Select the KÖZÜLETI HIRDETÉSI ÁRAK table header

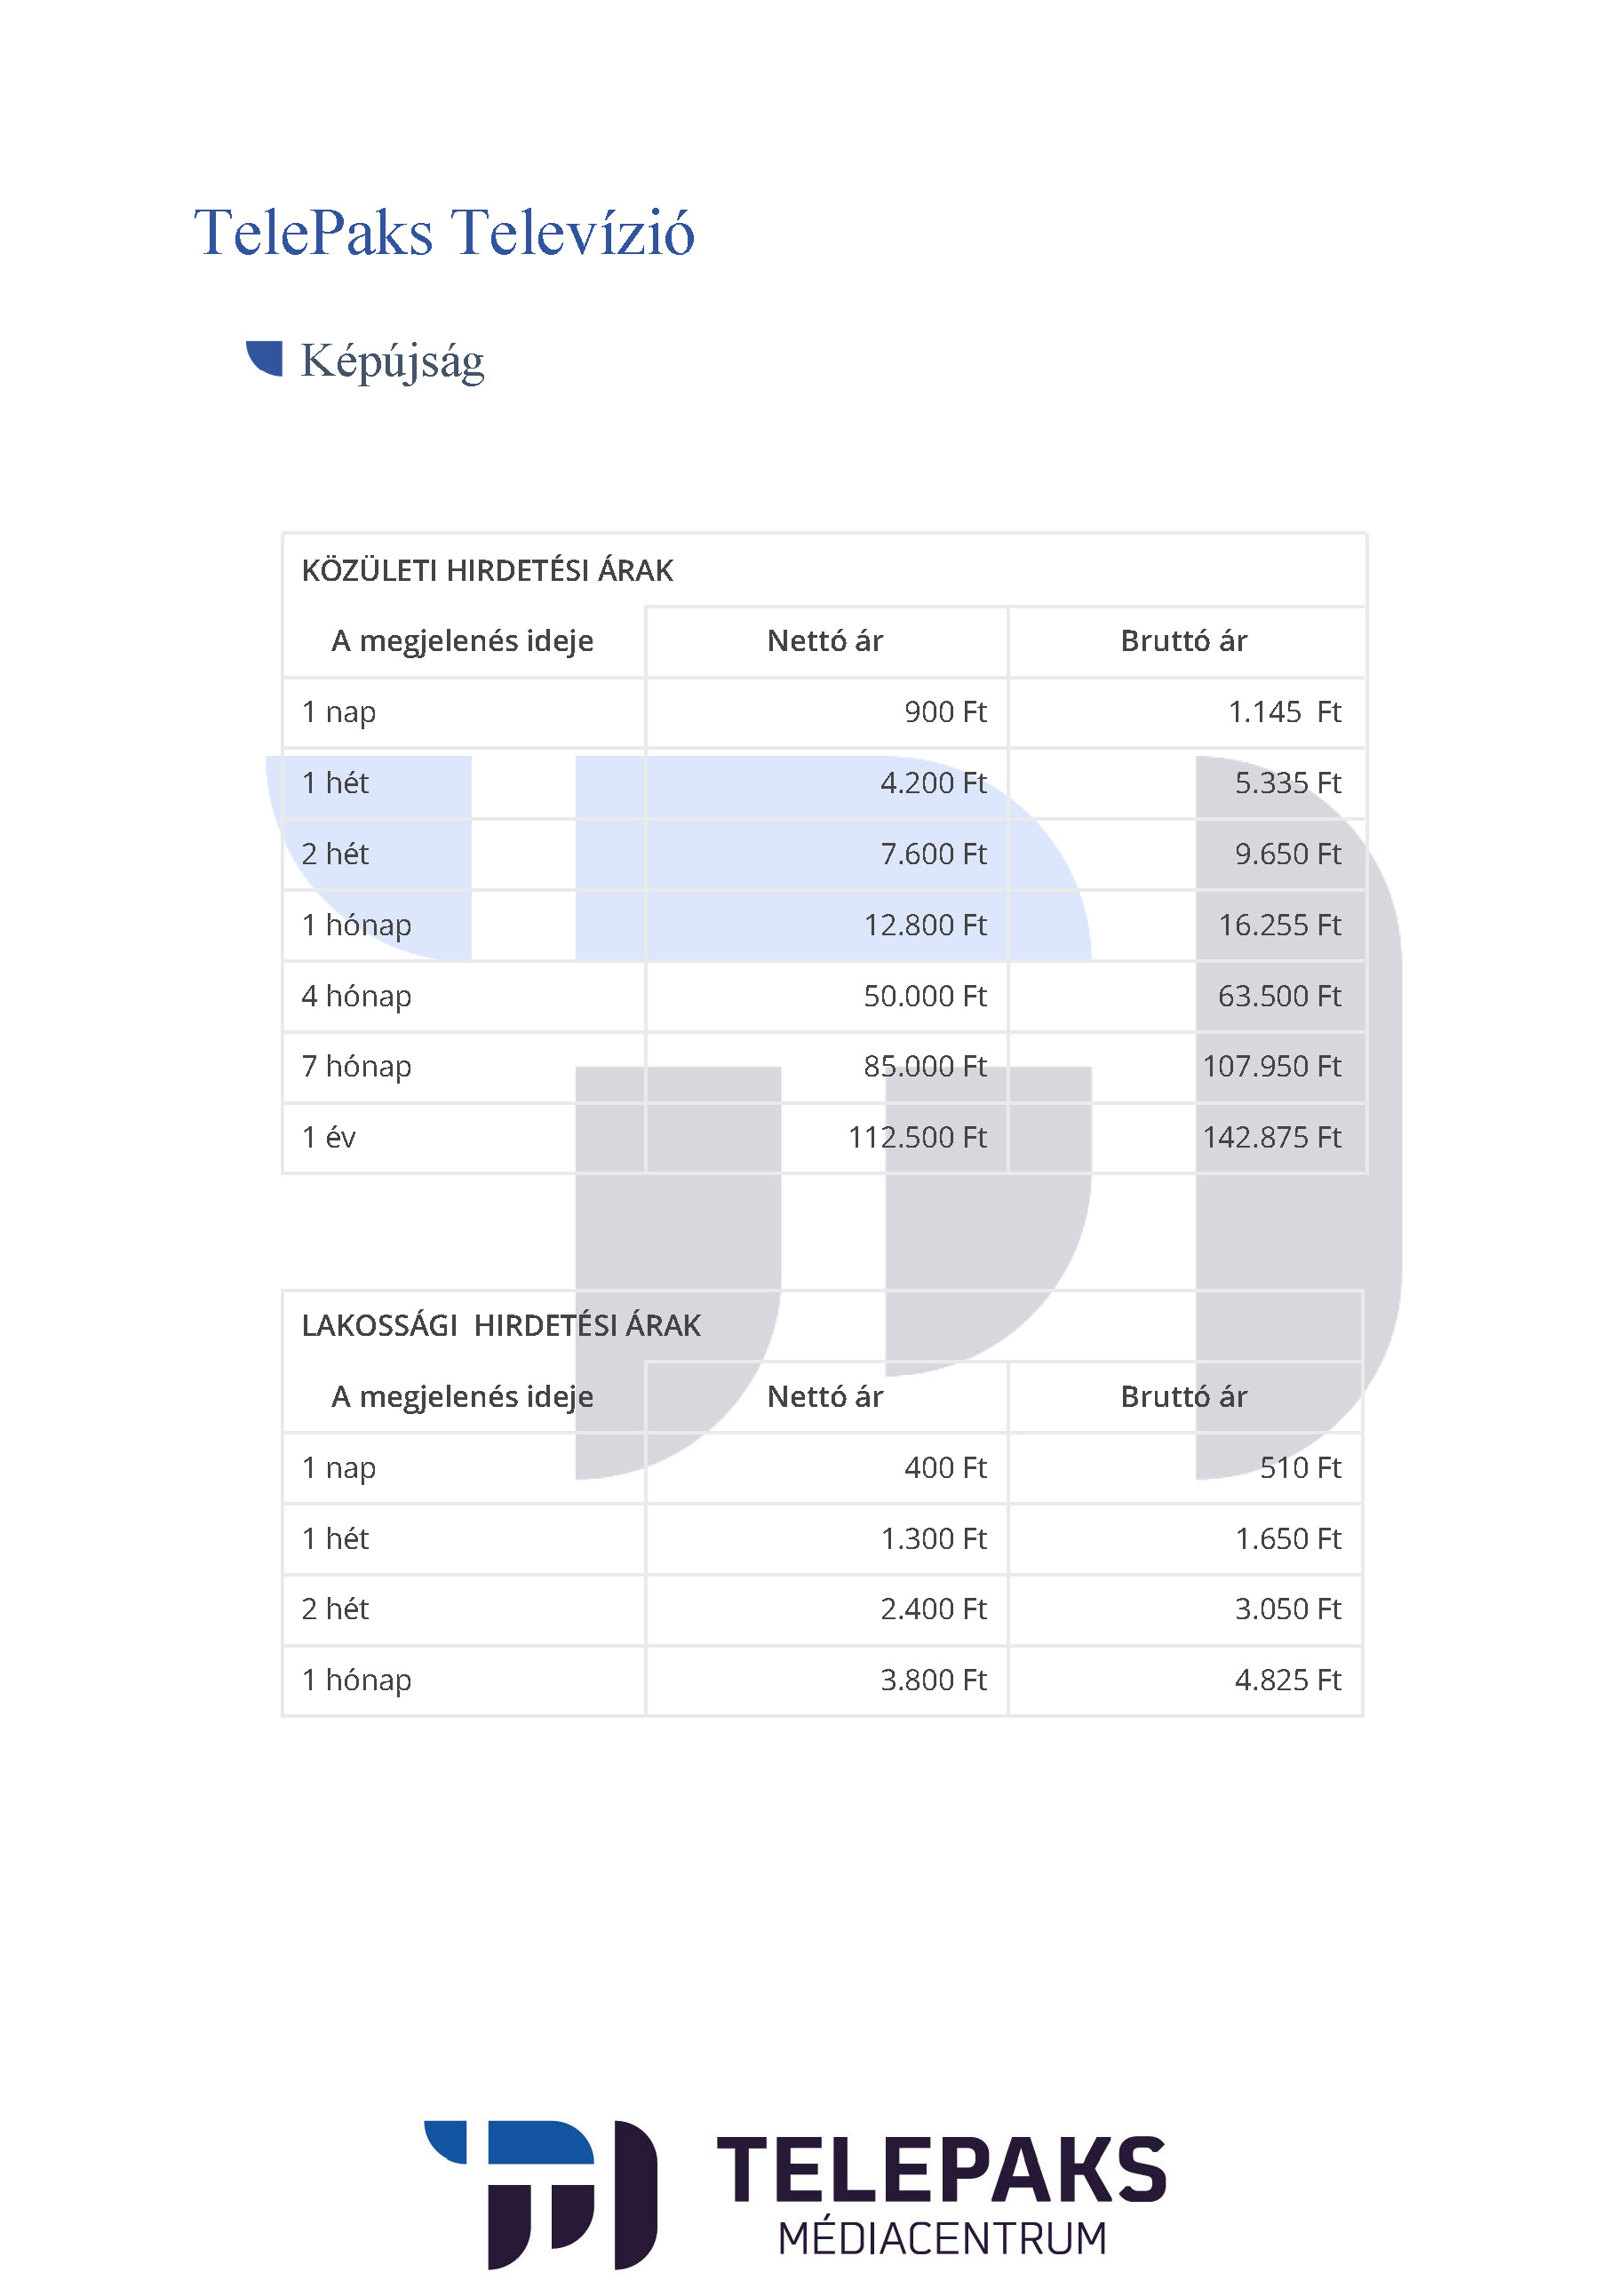coord(488,571)
